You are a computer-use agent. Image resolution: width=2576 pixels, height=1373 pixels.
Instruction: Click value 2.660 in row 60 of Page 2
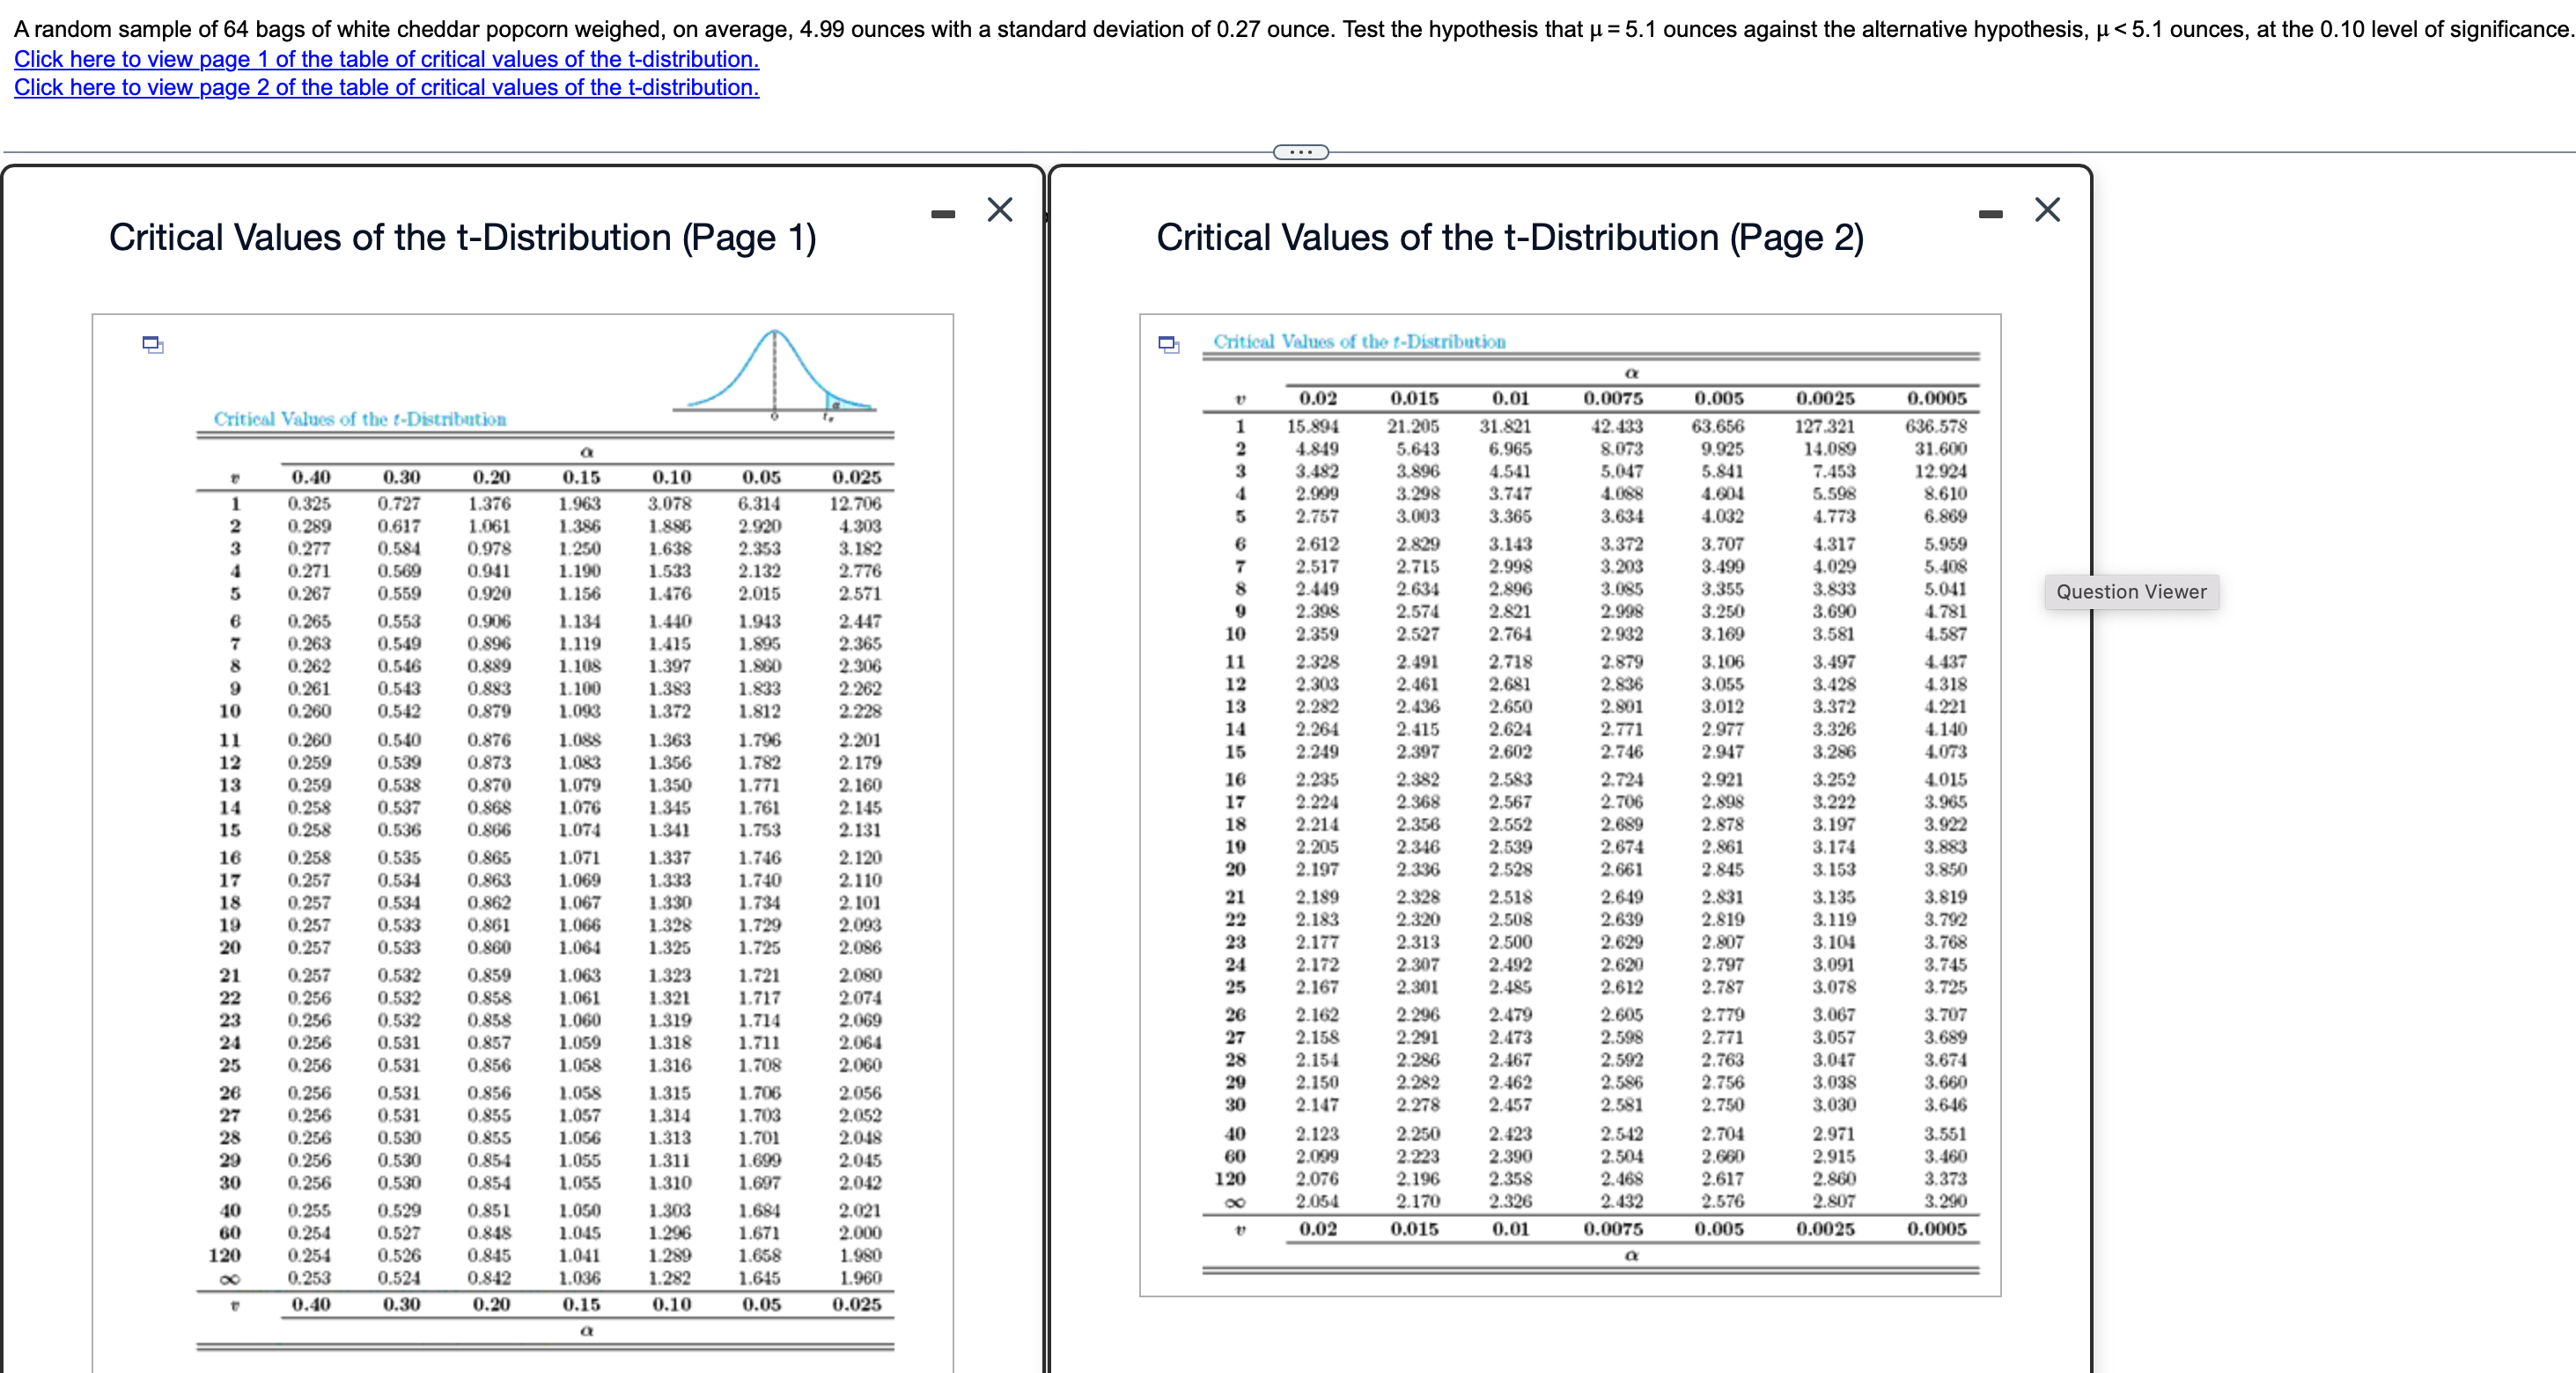coord(1722,1156)
